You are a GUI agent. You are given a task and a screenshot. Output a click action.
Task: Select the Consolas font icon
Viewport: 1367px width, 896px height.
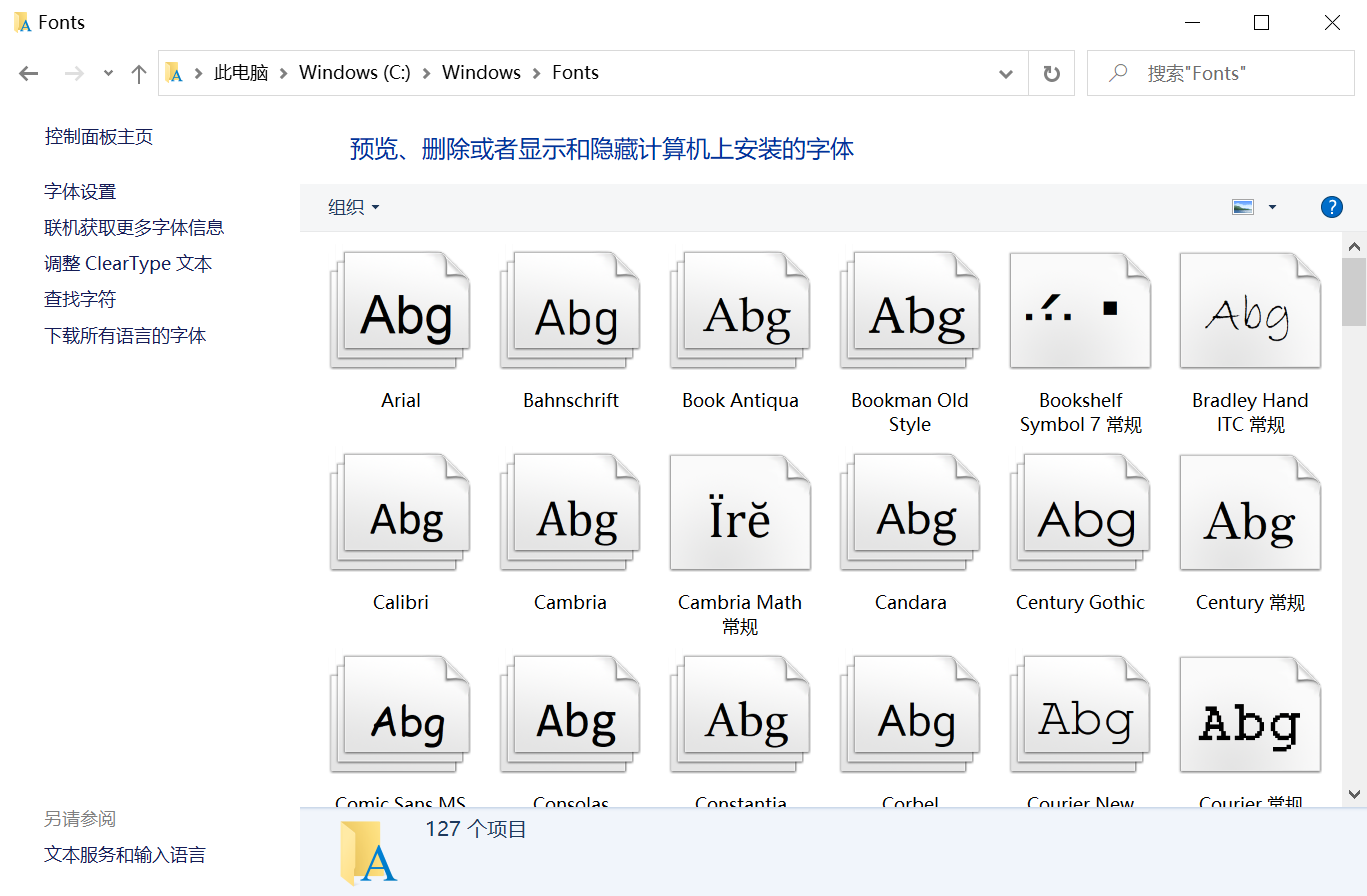[570, 715]
